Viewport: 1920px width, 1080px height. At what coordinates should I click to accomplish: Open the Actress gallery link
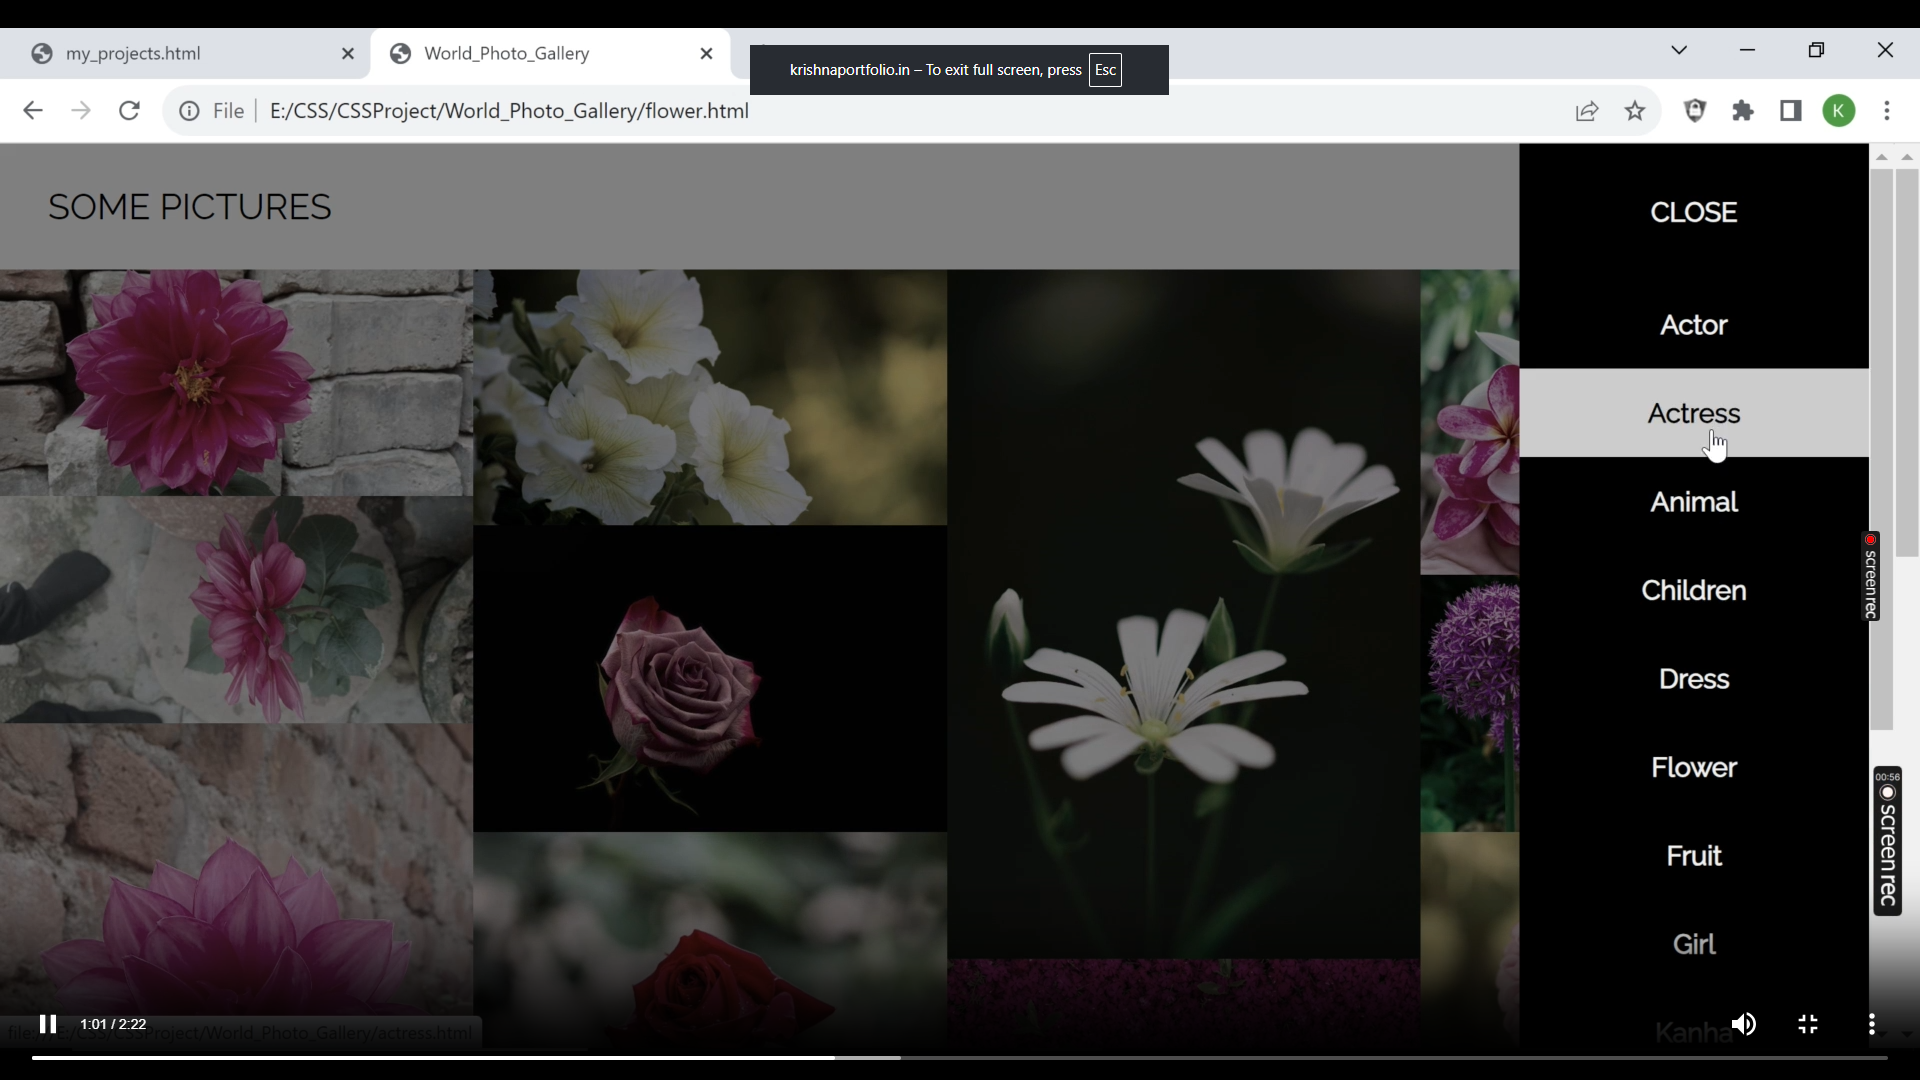1694,413
